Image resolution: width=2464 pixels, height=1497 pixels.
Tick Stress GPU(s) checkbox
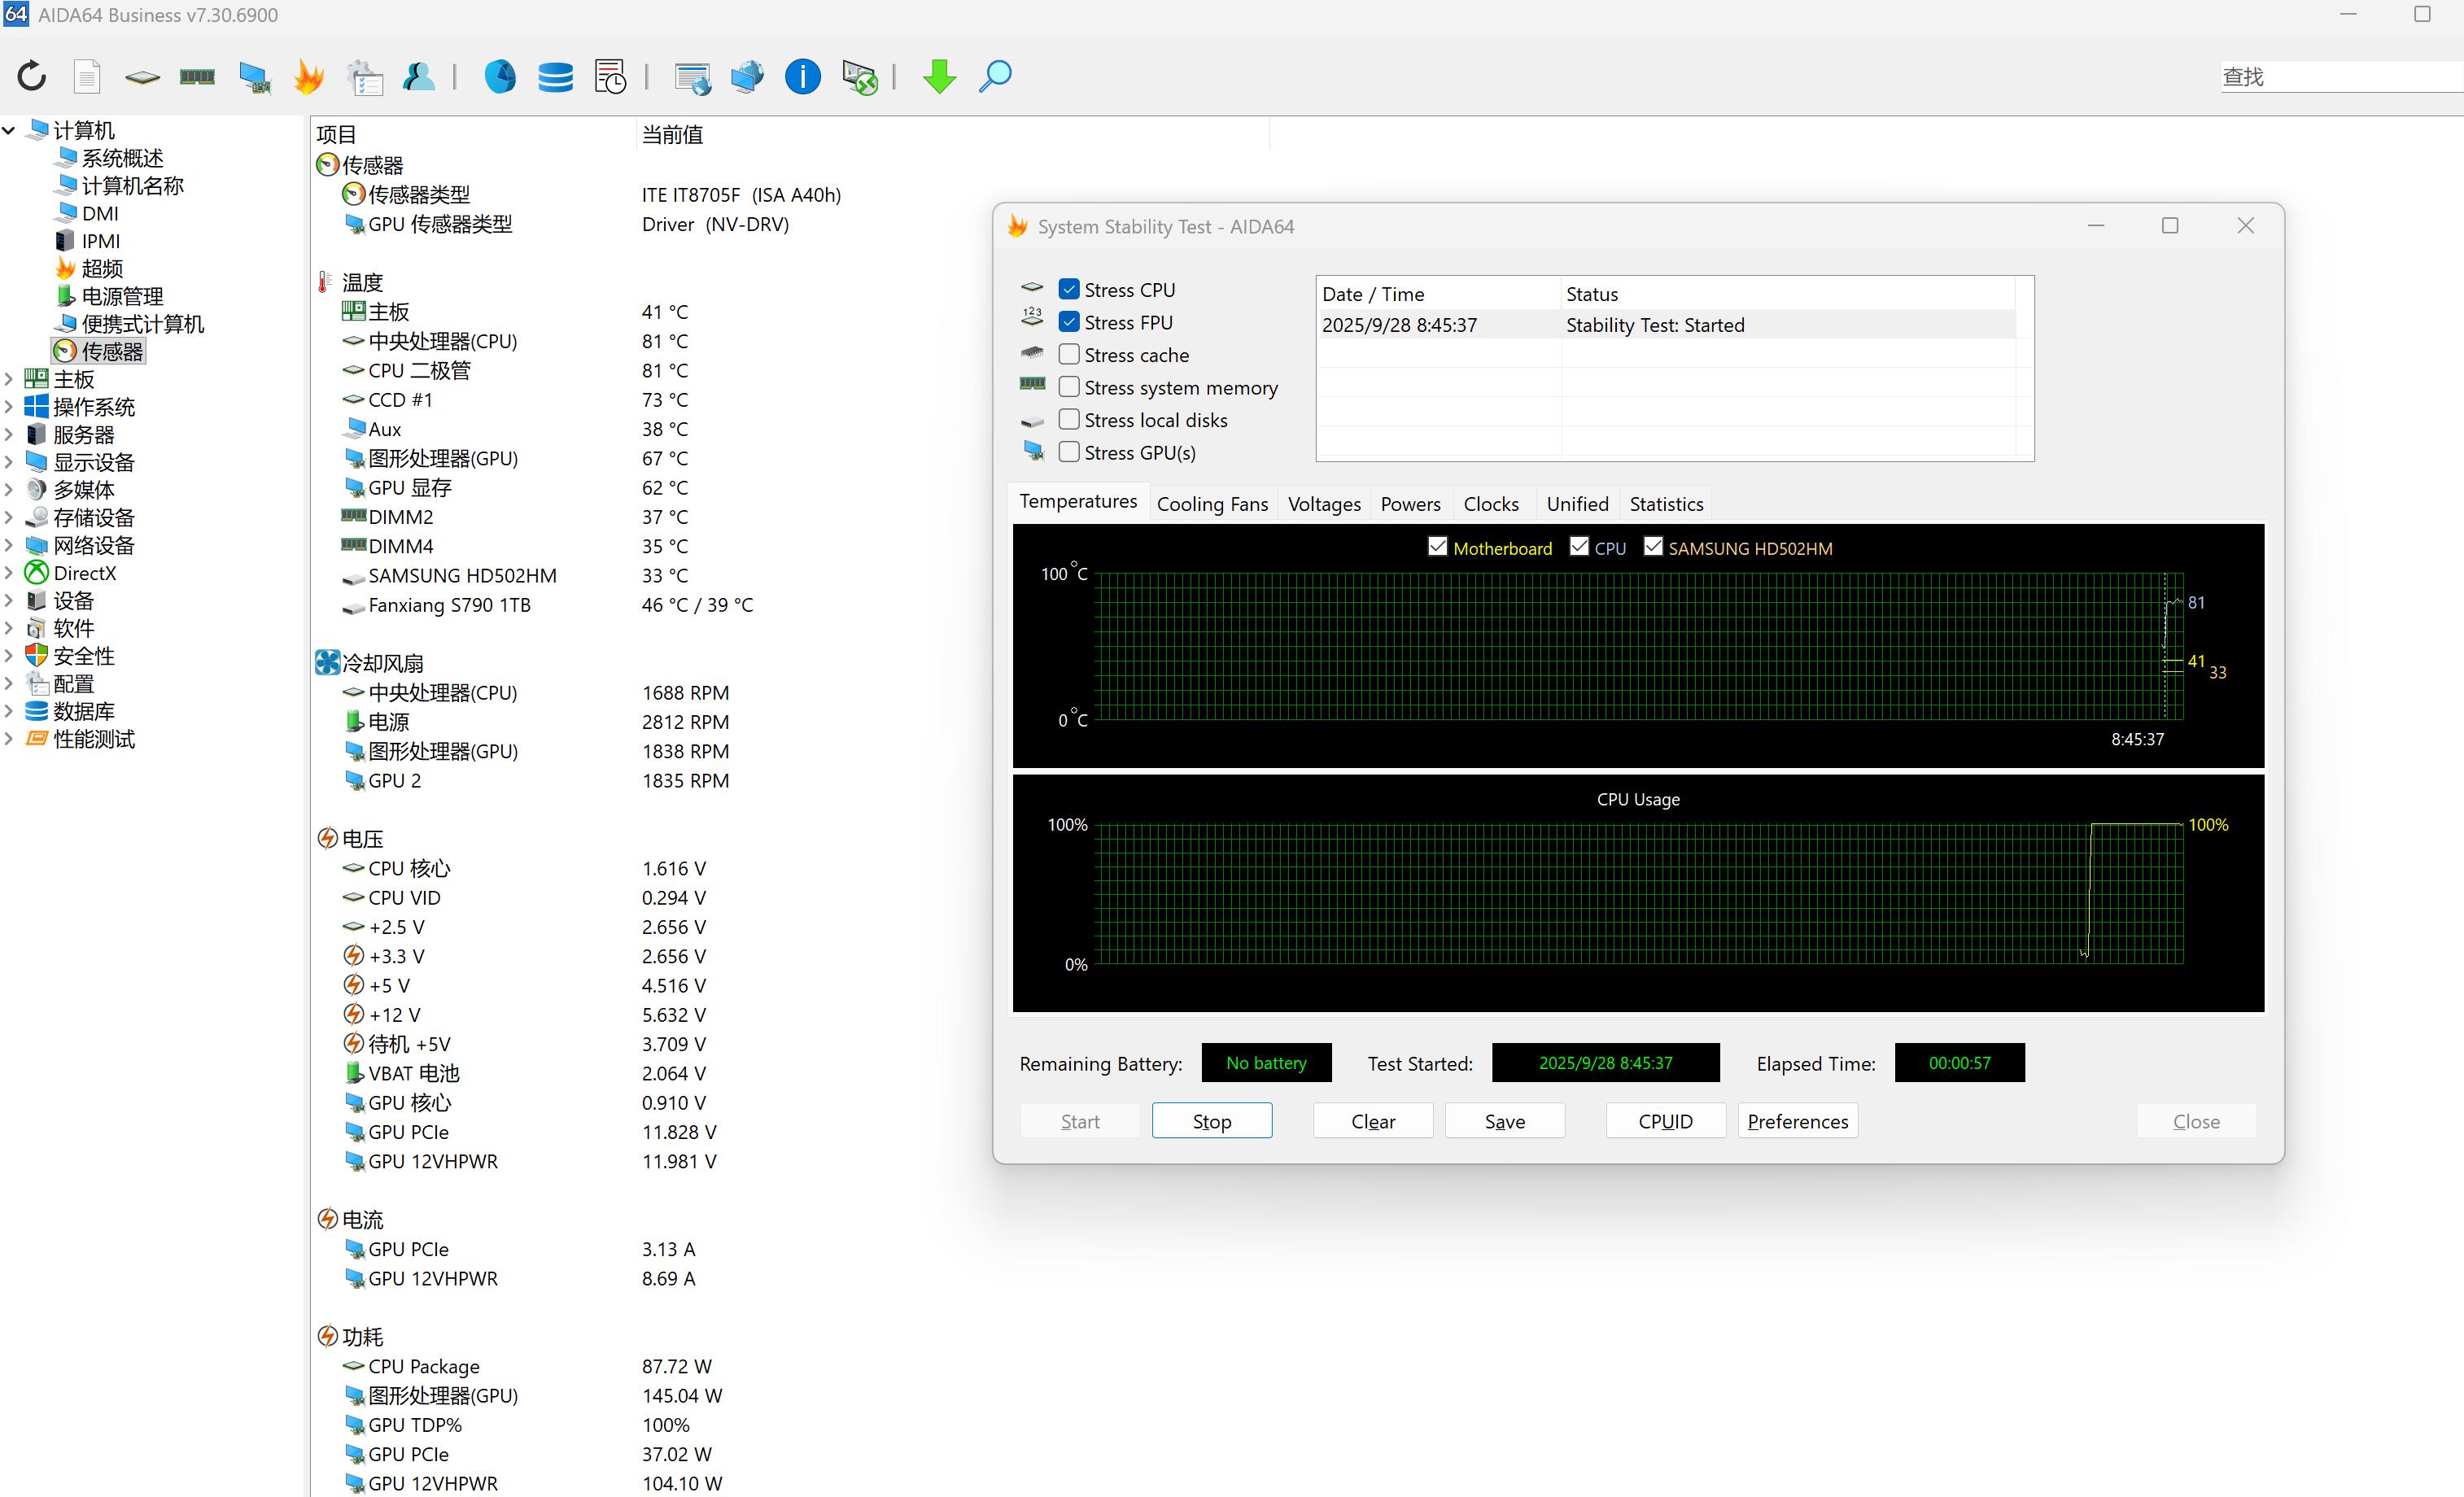tap(1069, 452)
